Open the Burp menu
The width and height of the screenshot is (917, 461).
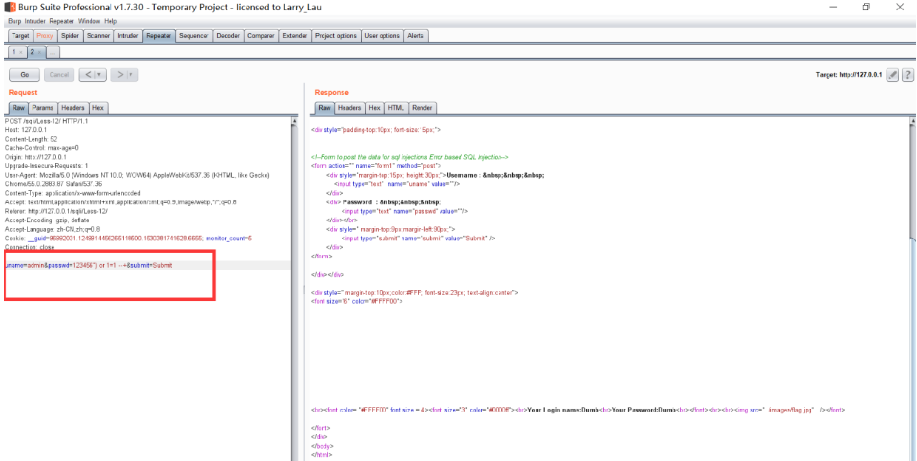click(x=13, y=21)
